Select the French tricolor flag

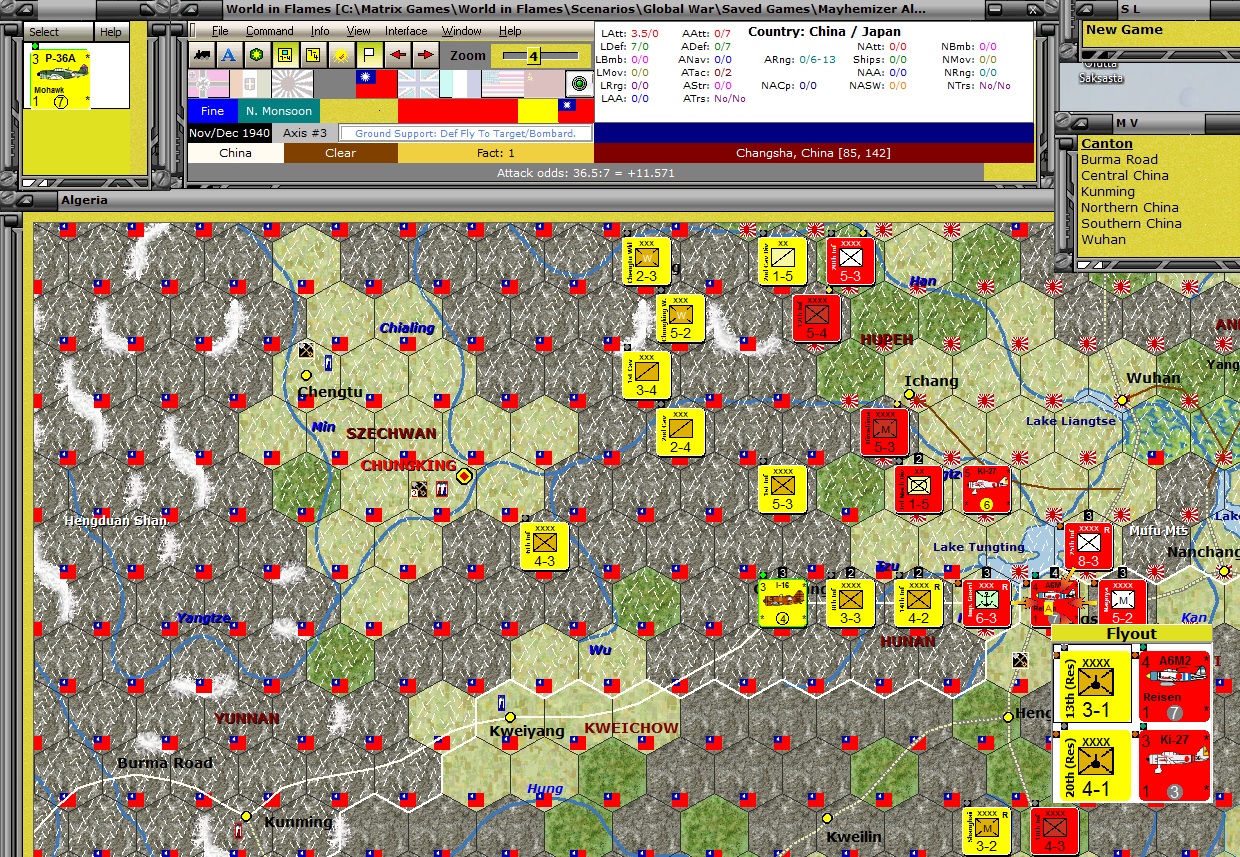tap(460, 83)
